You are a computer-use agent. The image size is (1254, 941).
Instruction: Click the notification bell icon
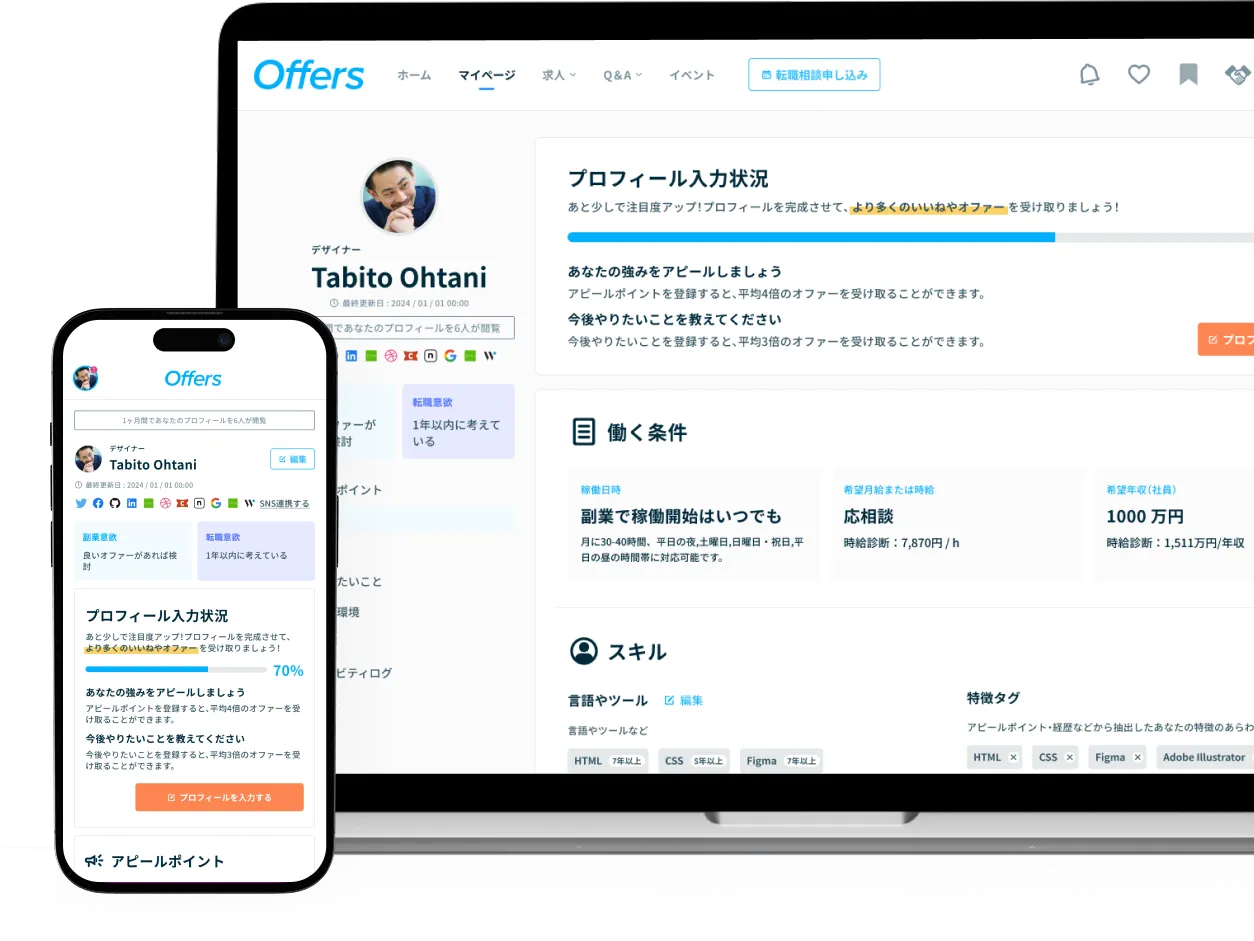point(1089,75)
